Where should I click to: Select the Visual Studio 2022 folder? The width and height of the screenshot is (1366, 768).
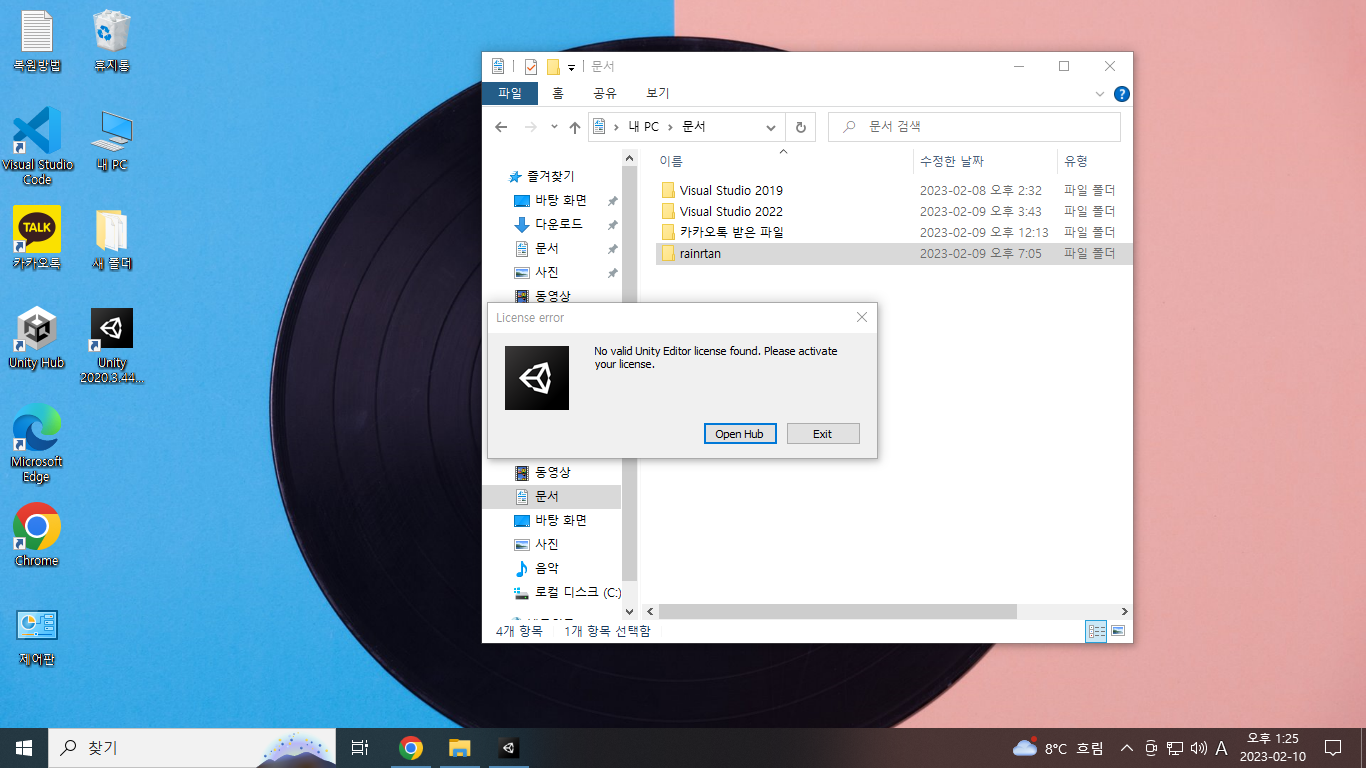coord(730,211)
